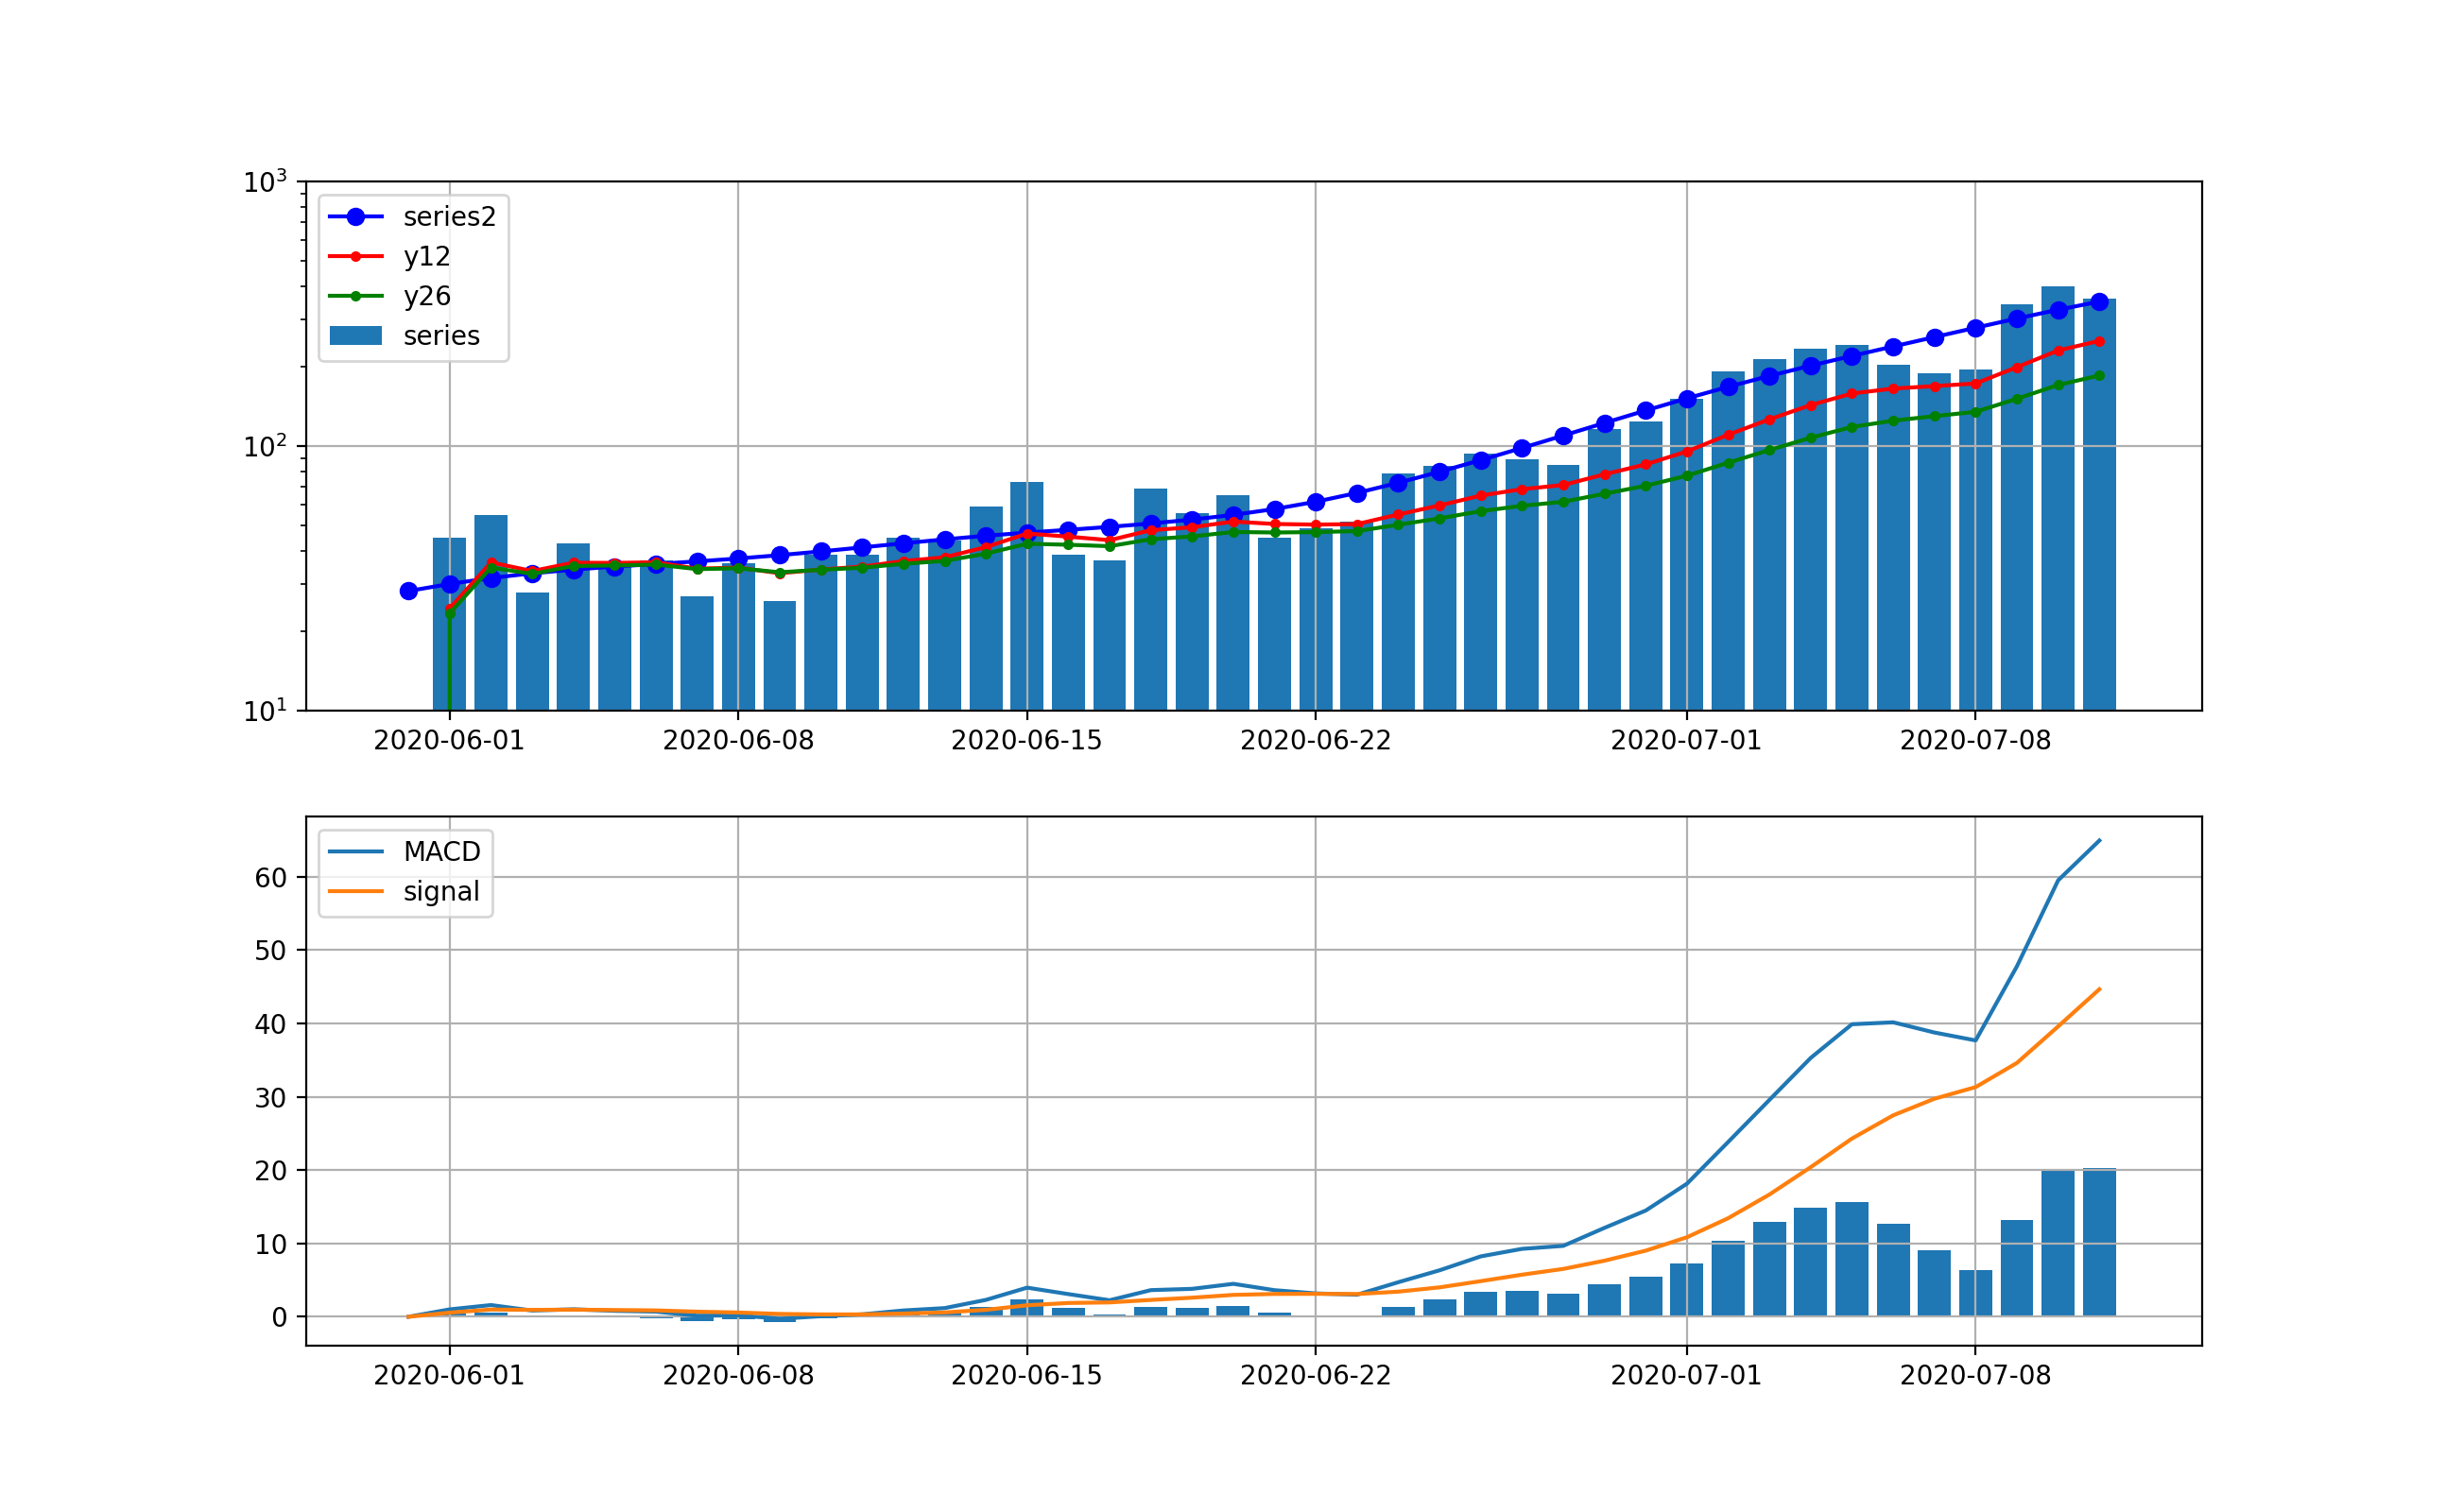Viewport: 2446px width, 1512px height.
Task: Select the MACD legend entry
Action: point(443,851)
